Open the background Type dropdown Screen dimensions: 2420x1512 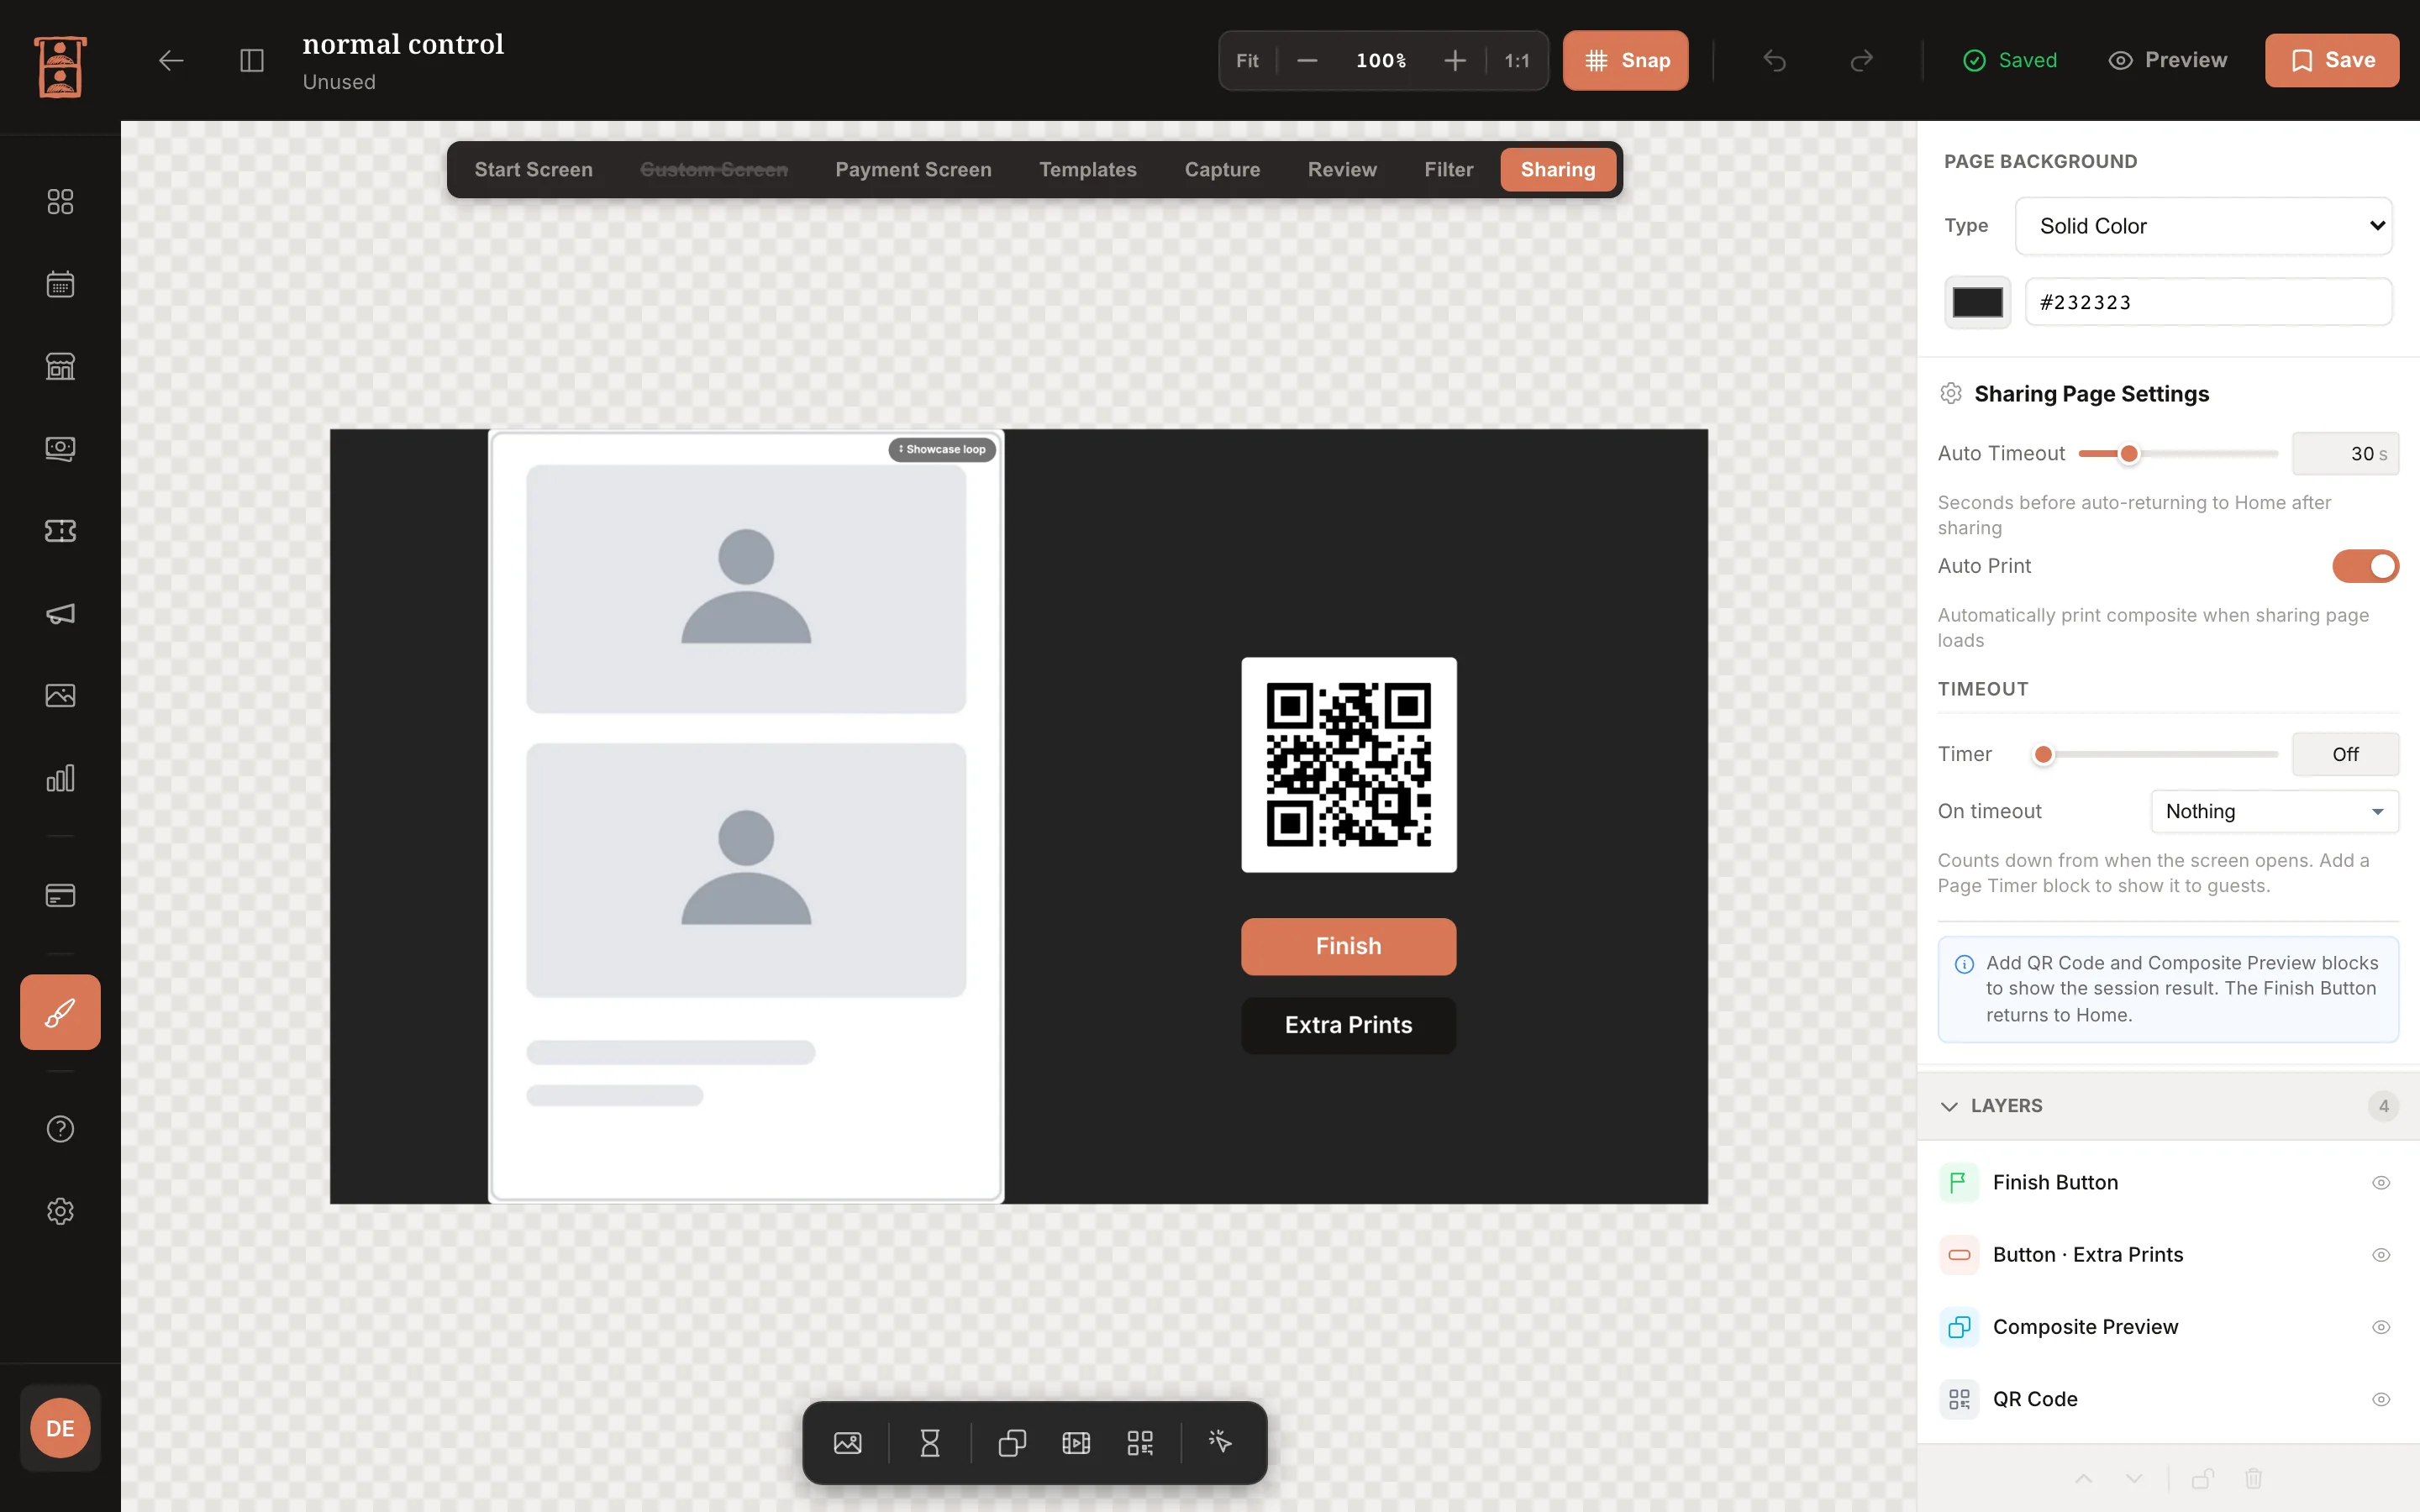tap(2203, 226)
